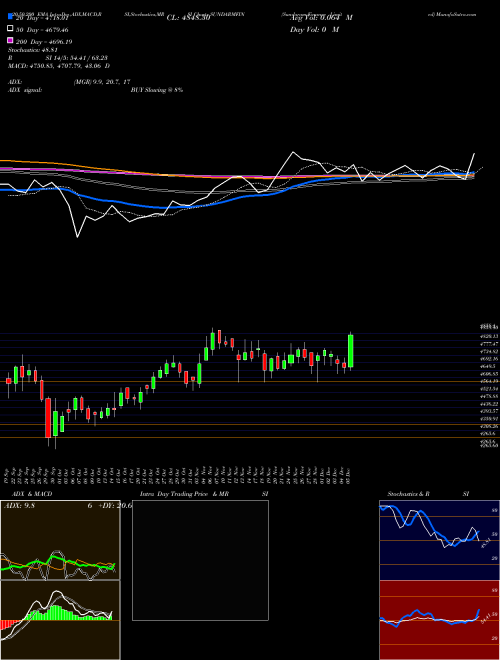The image size is (500, 660).
Task: Click the MACD histogram chart panel
Action: point(60,620)
